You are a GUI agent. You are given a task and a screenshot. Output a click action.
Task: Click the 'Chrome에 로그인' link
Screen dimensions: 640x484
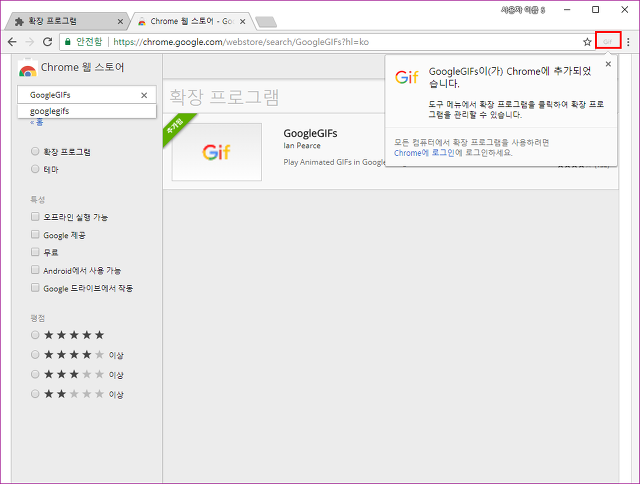[424, 153]
